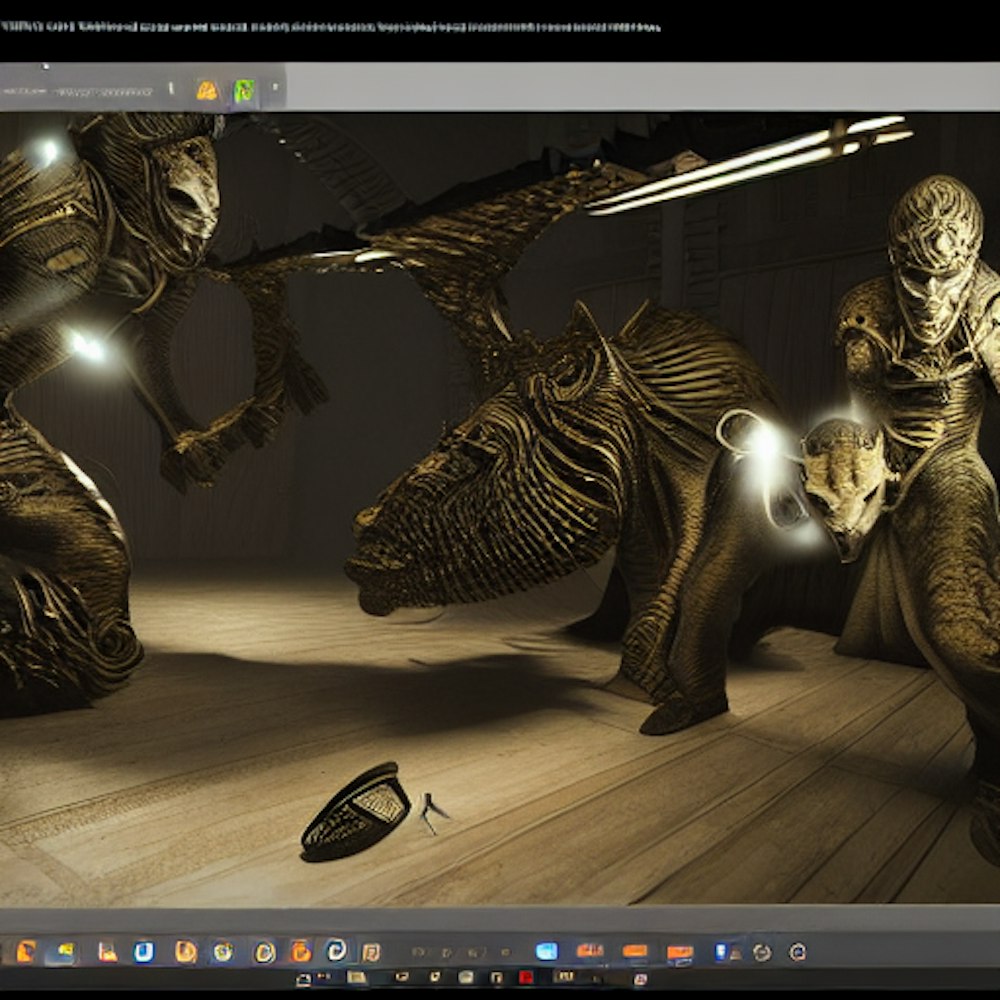Click the red icon in the bottom strip

pyautogui.click(x=525, y=977)
